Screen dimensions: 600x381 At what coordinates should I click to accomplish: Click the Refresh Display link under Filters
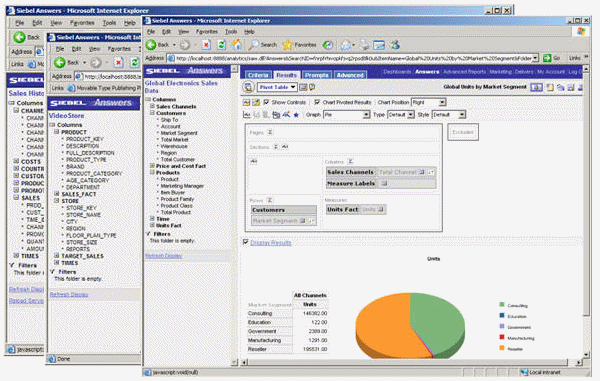[163, 256]
